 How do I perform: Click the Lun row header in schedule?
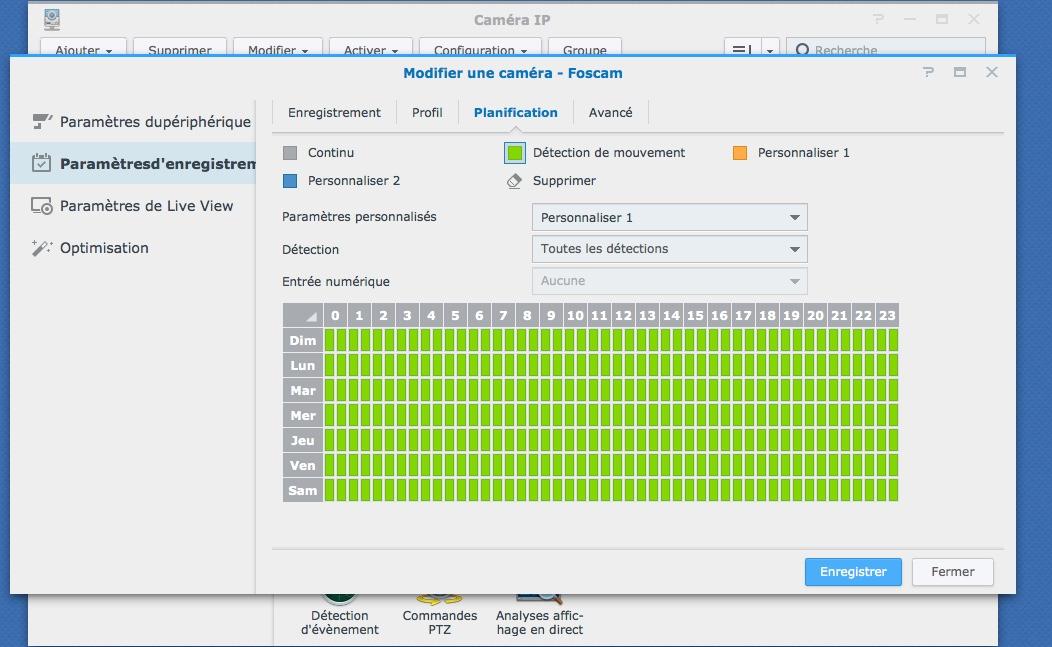(x=302, y=366)
